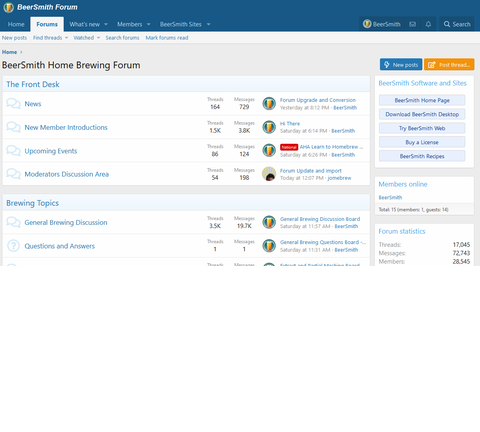The height and width of the screenshot is (432, 480).
Task: Open Forum Upgrade and Conversion thread
Action: point(318,100)
